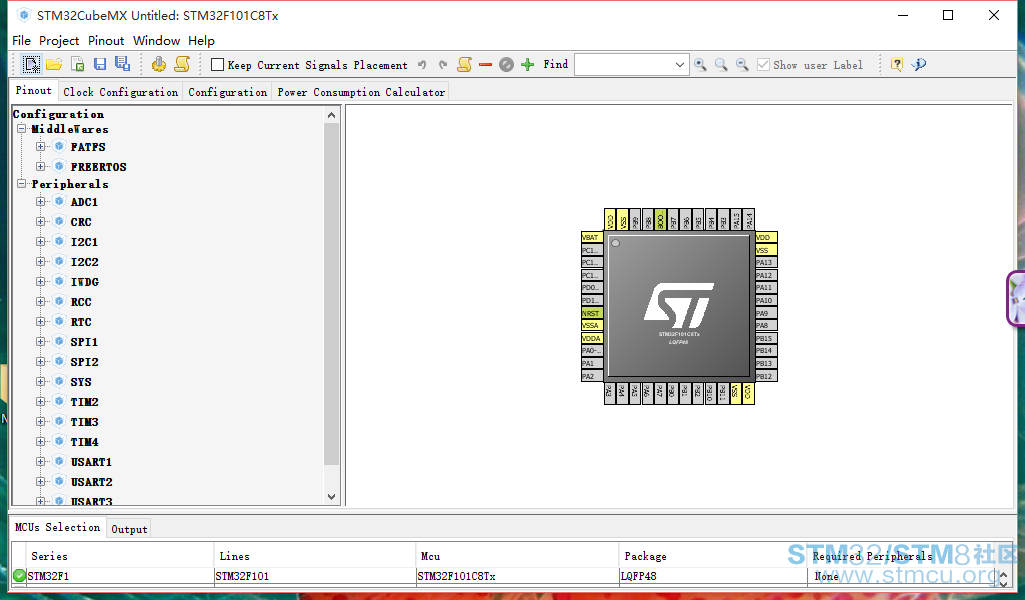1025x600 pixels.
Task: Click the LQFP48 package table cell
Action: pos(713,576)
